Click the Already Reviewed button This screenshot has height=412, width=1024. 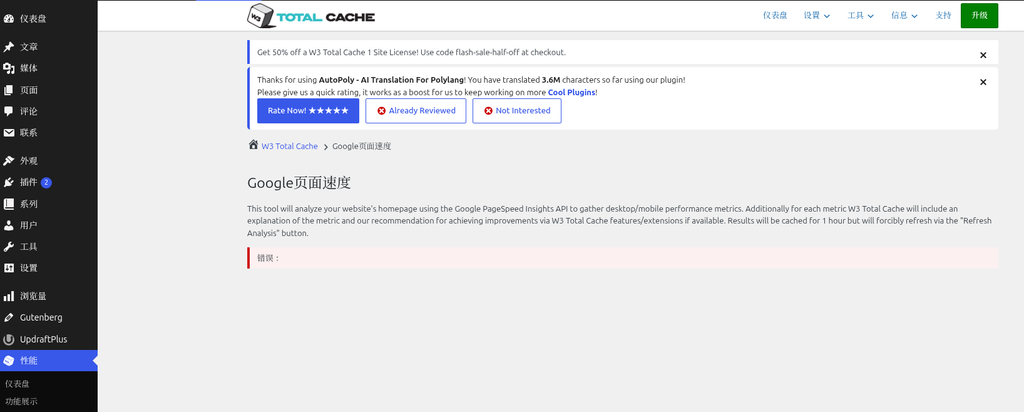coord(415,111)
